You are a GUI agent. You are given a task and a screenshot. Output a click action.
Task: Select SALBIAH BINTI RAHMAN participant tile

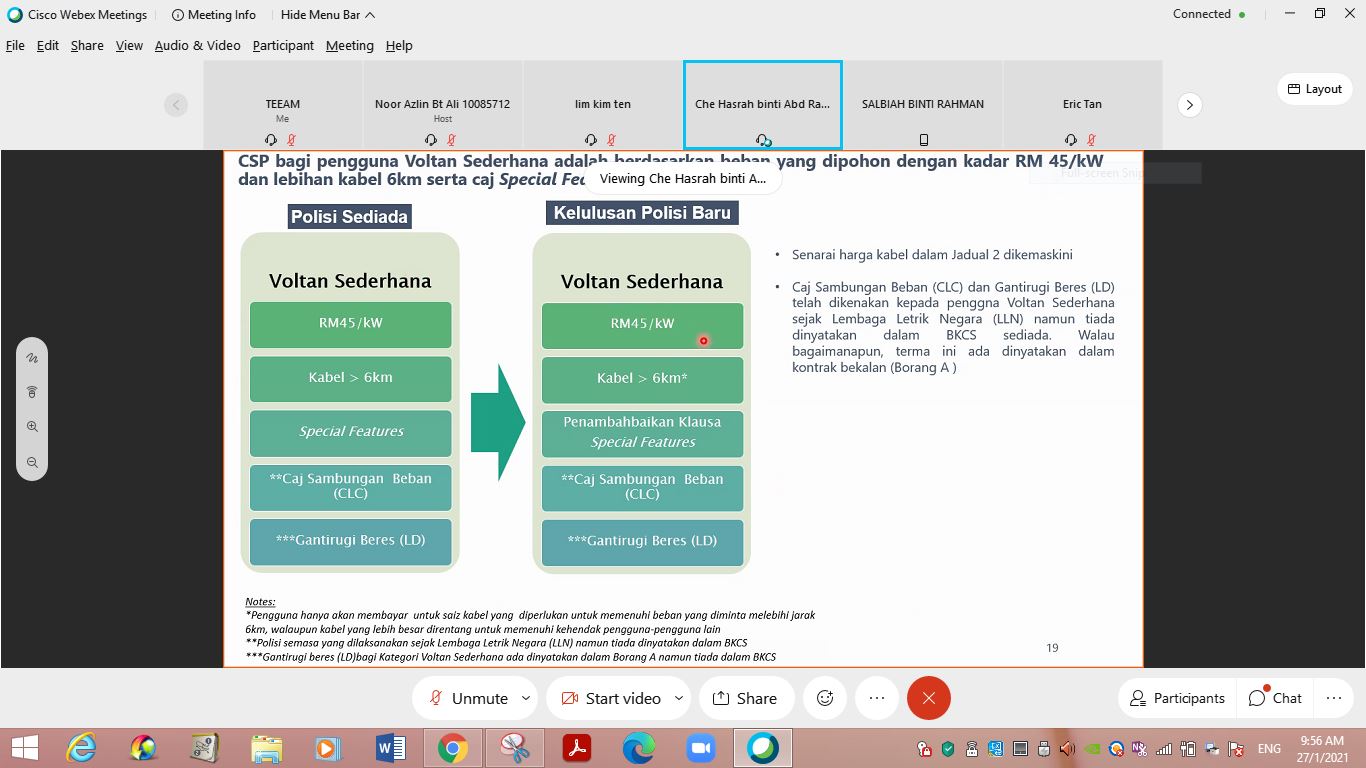tap(922, 105)
